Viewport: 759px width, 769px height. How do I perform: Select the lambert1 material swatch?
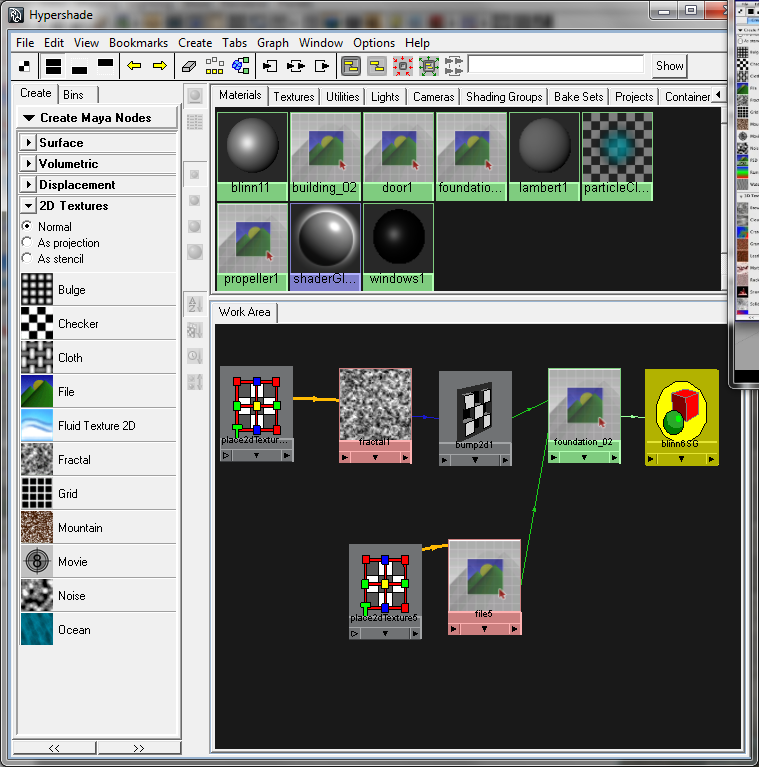pos(544,156)
